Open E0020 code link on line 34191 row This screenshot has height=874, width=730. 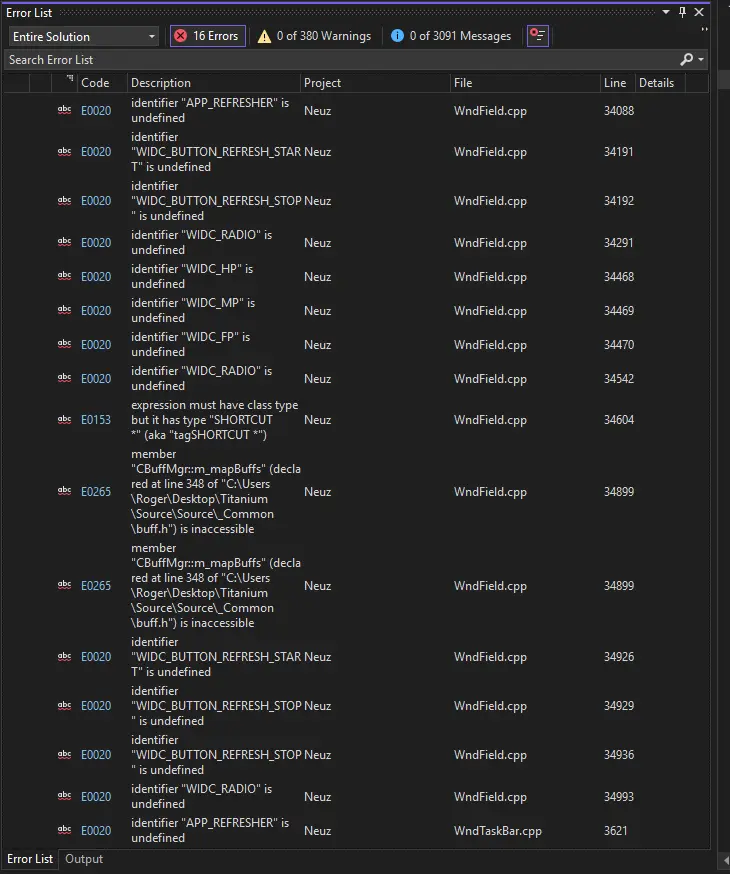(x=96, y=152)
